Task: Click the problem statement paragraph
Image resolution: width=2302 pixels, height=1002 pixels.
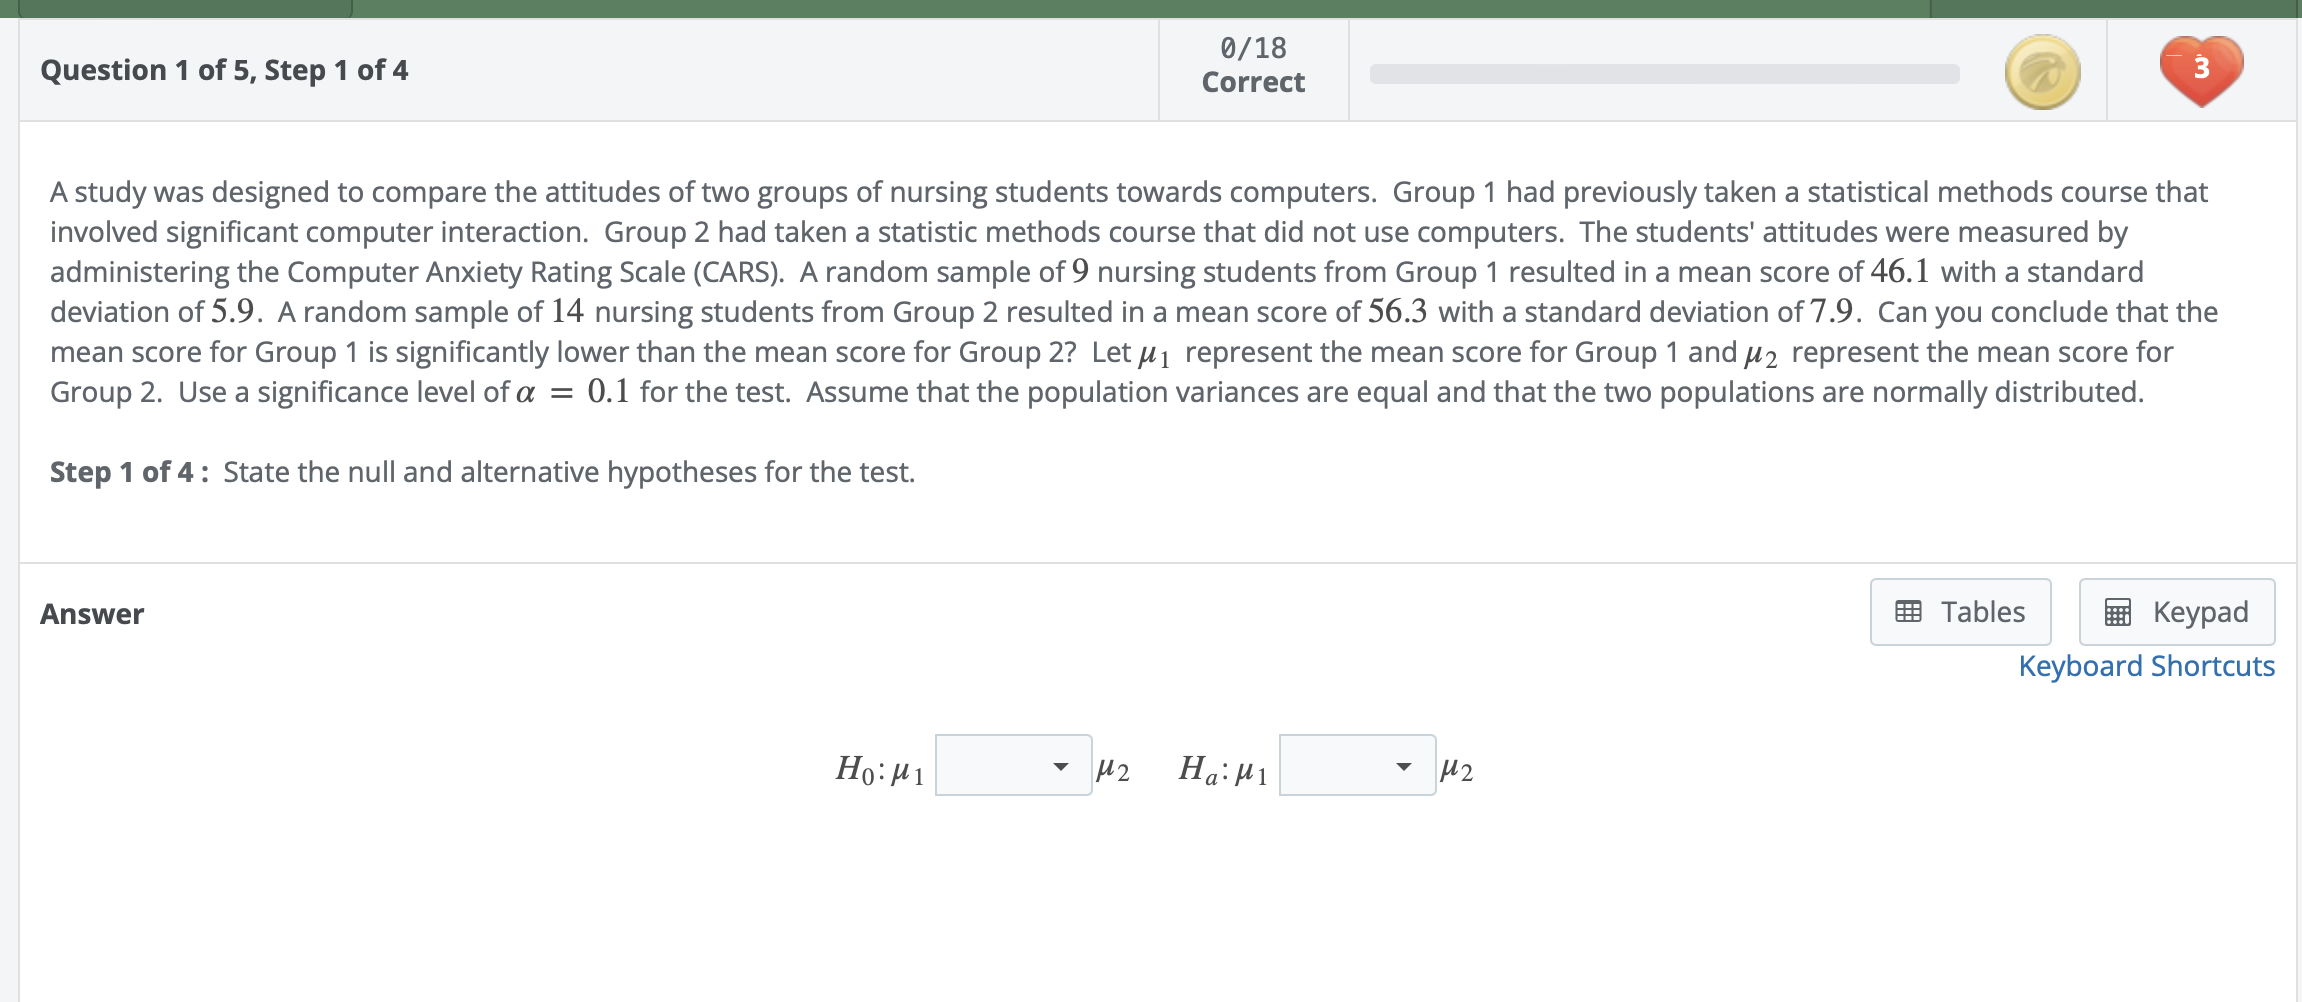Action: click(x=1134, y=292)
